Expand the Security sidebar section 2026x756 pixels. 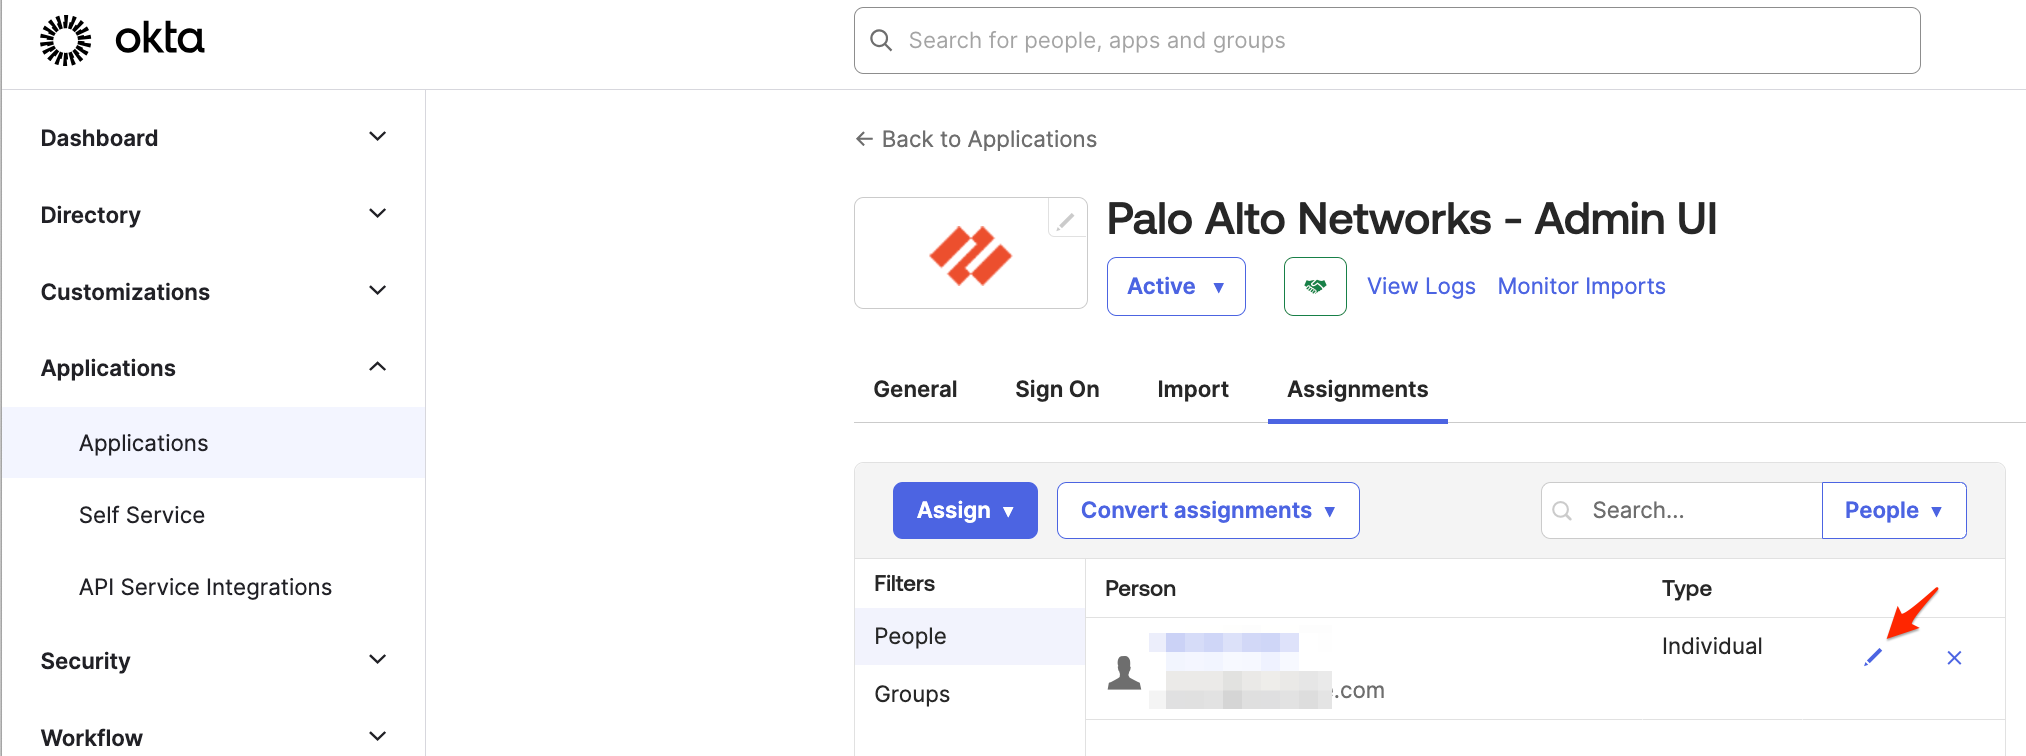pos(377,660)
